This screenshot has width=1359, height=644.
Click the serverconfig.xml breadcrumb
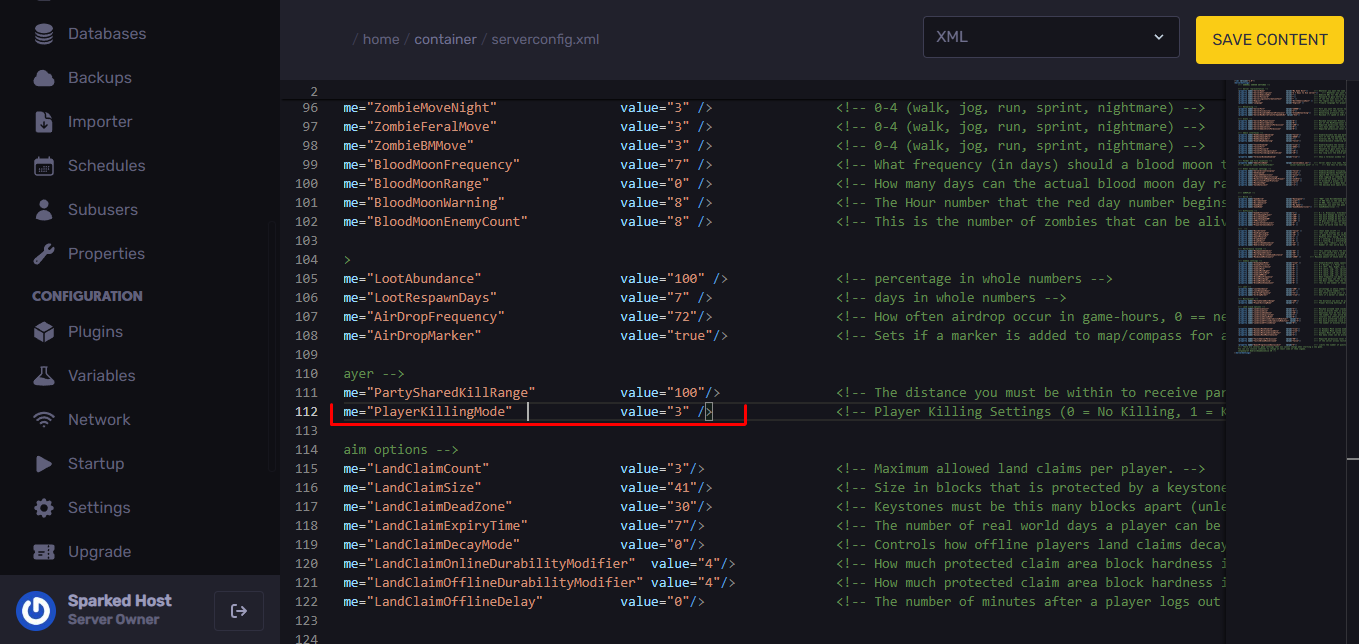point(545,40)
